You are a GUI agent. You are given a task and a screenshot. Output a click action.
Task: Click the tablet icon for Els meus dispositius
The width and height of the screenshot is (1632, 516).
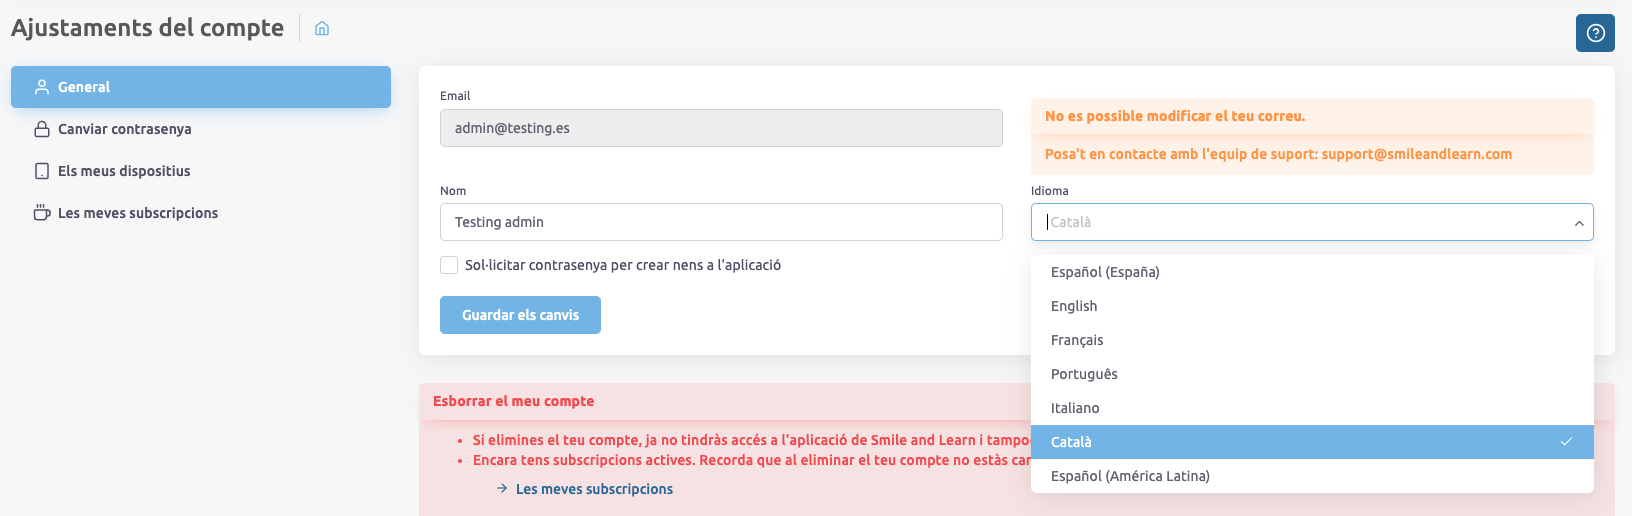tap(42, 171)
